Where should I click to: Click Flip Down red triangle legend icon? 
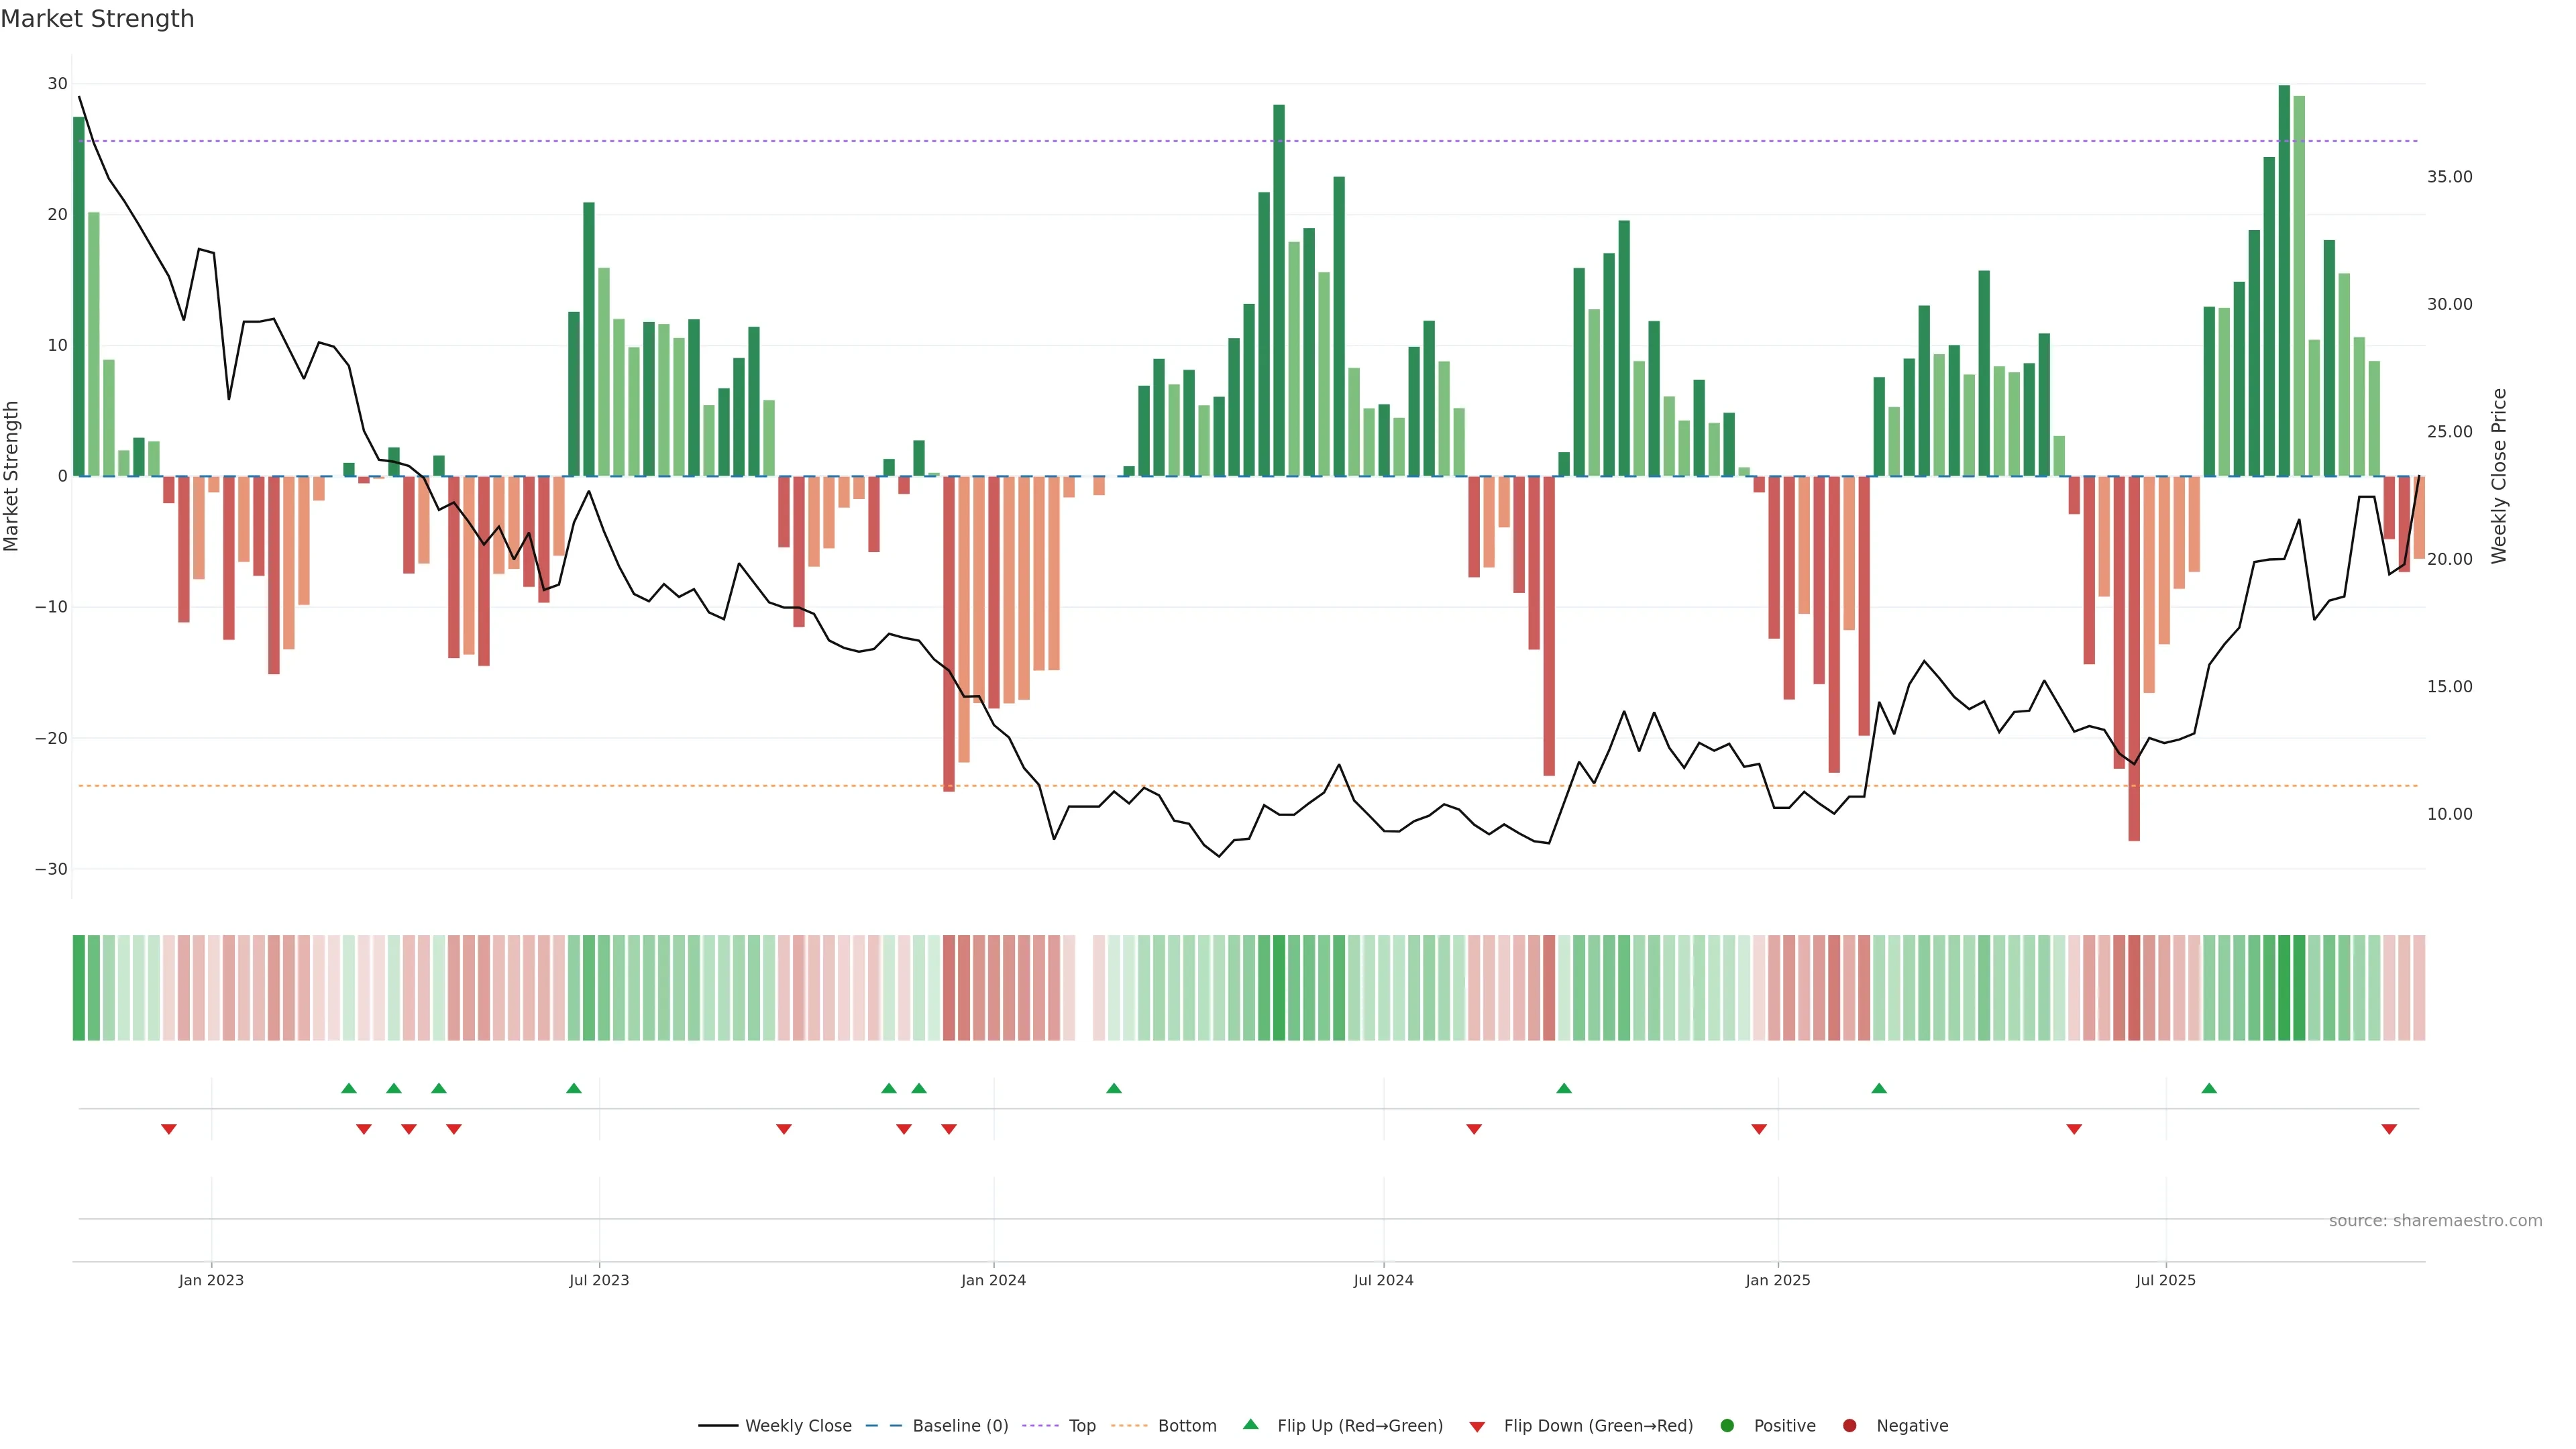(1477, 1427)
